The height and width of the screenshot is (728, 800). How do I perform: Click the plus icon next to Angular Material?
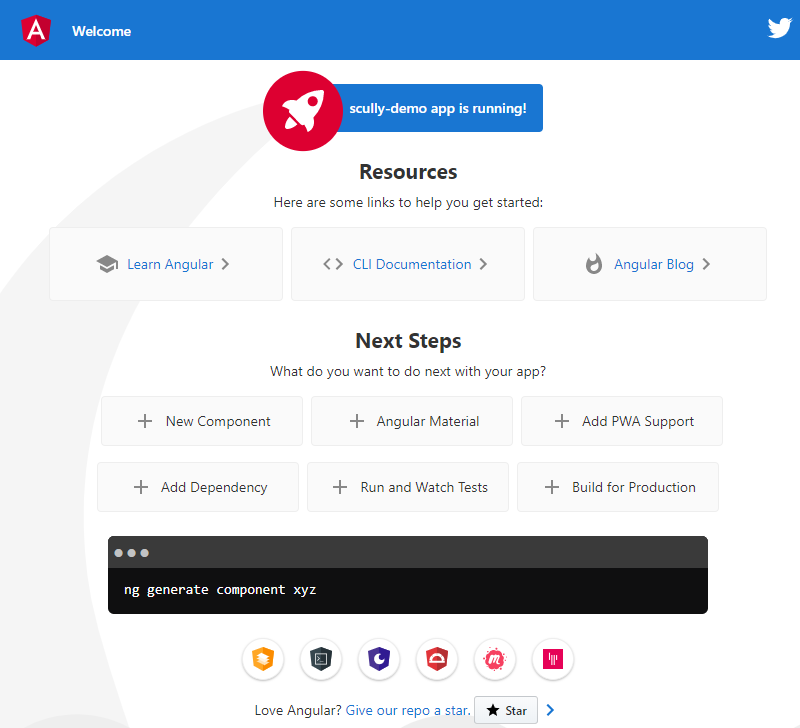coord(357,421)
